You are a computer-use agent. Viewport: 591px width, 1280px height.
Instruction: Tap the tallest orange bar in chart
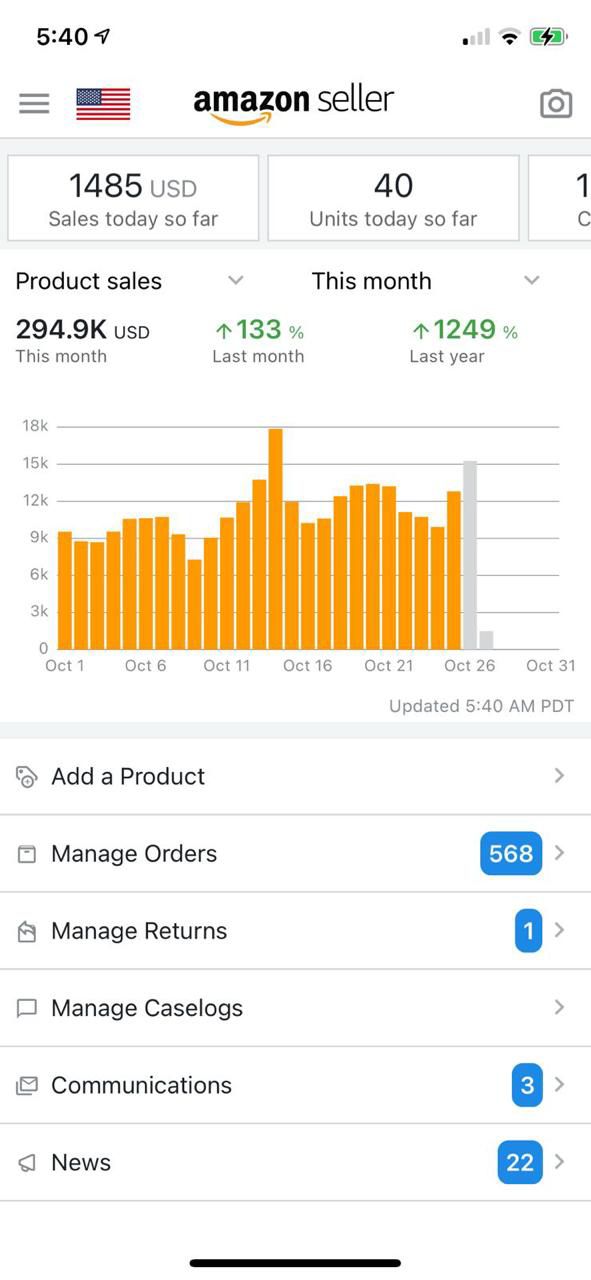pos(276,539)
